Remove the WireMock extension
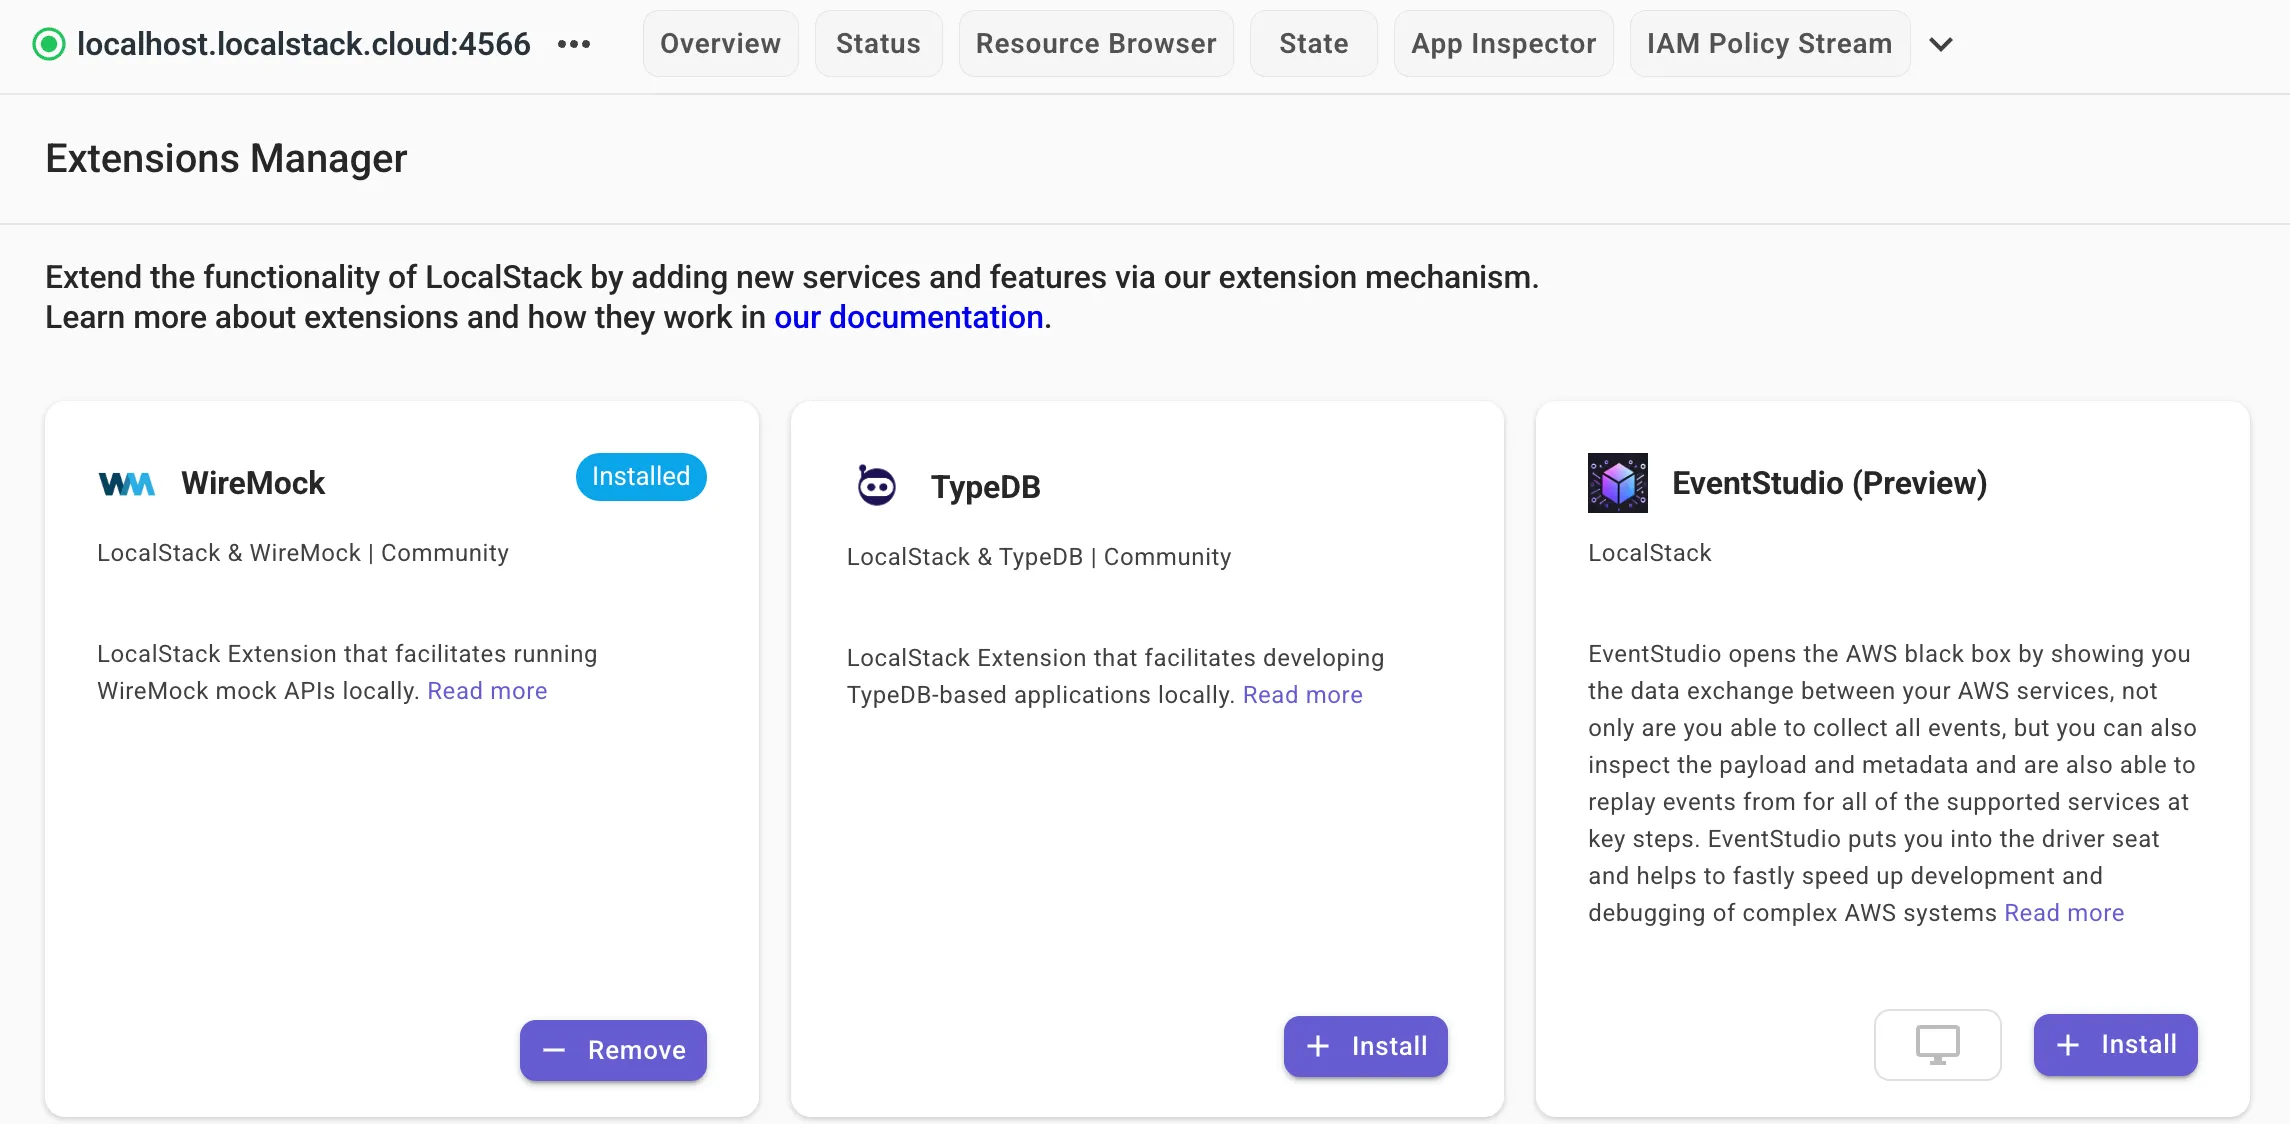This screenshot has height=1124, width=2290. pyautogui.click(x=613, y=1050)
